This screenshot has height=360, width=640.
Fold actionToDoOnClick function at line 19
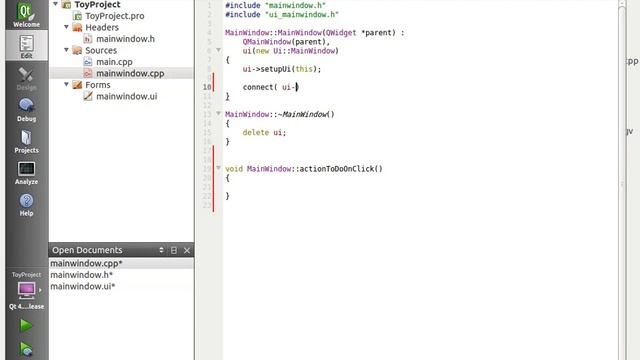(x=218, y=168)
